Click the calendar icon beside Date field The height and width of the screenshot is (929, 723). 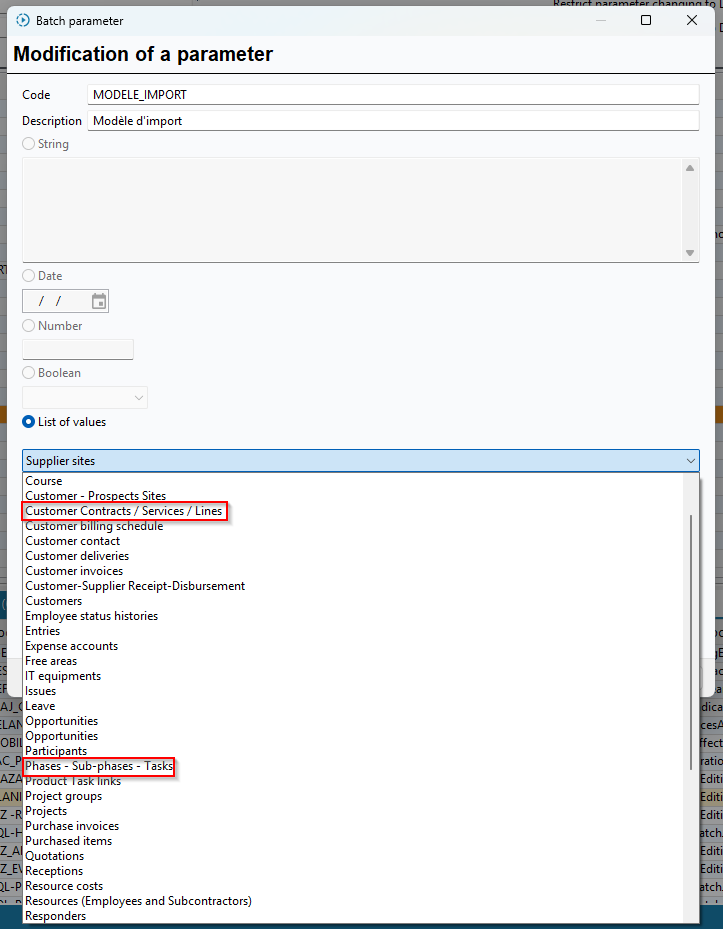click(x=98, y=301)
